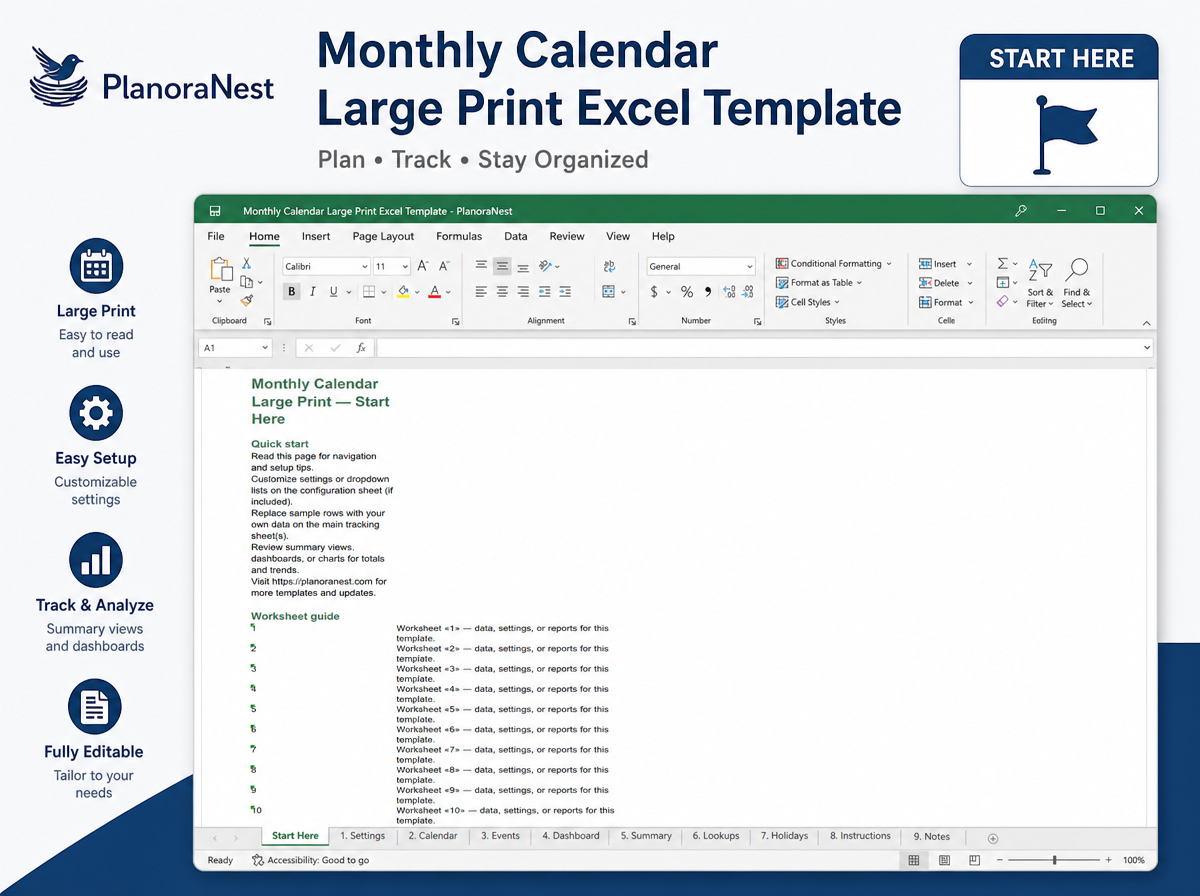This screenshot has height=896, width=1200.
Task: Toggle Middle Align in Alignment group
Action: tap(502, 266)
